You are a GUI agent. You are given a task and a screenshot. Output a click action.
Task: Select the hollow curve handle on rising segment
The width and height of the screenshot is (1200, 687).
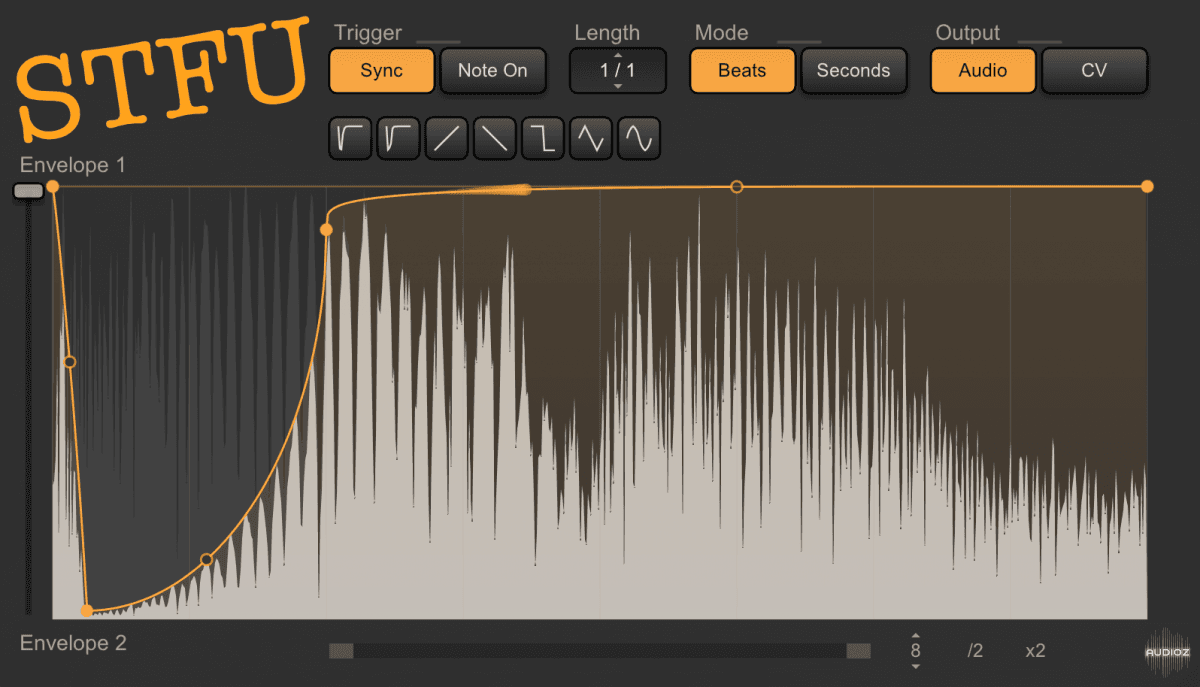tap(206, 559)
